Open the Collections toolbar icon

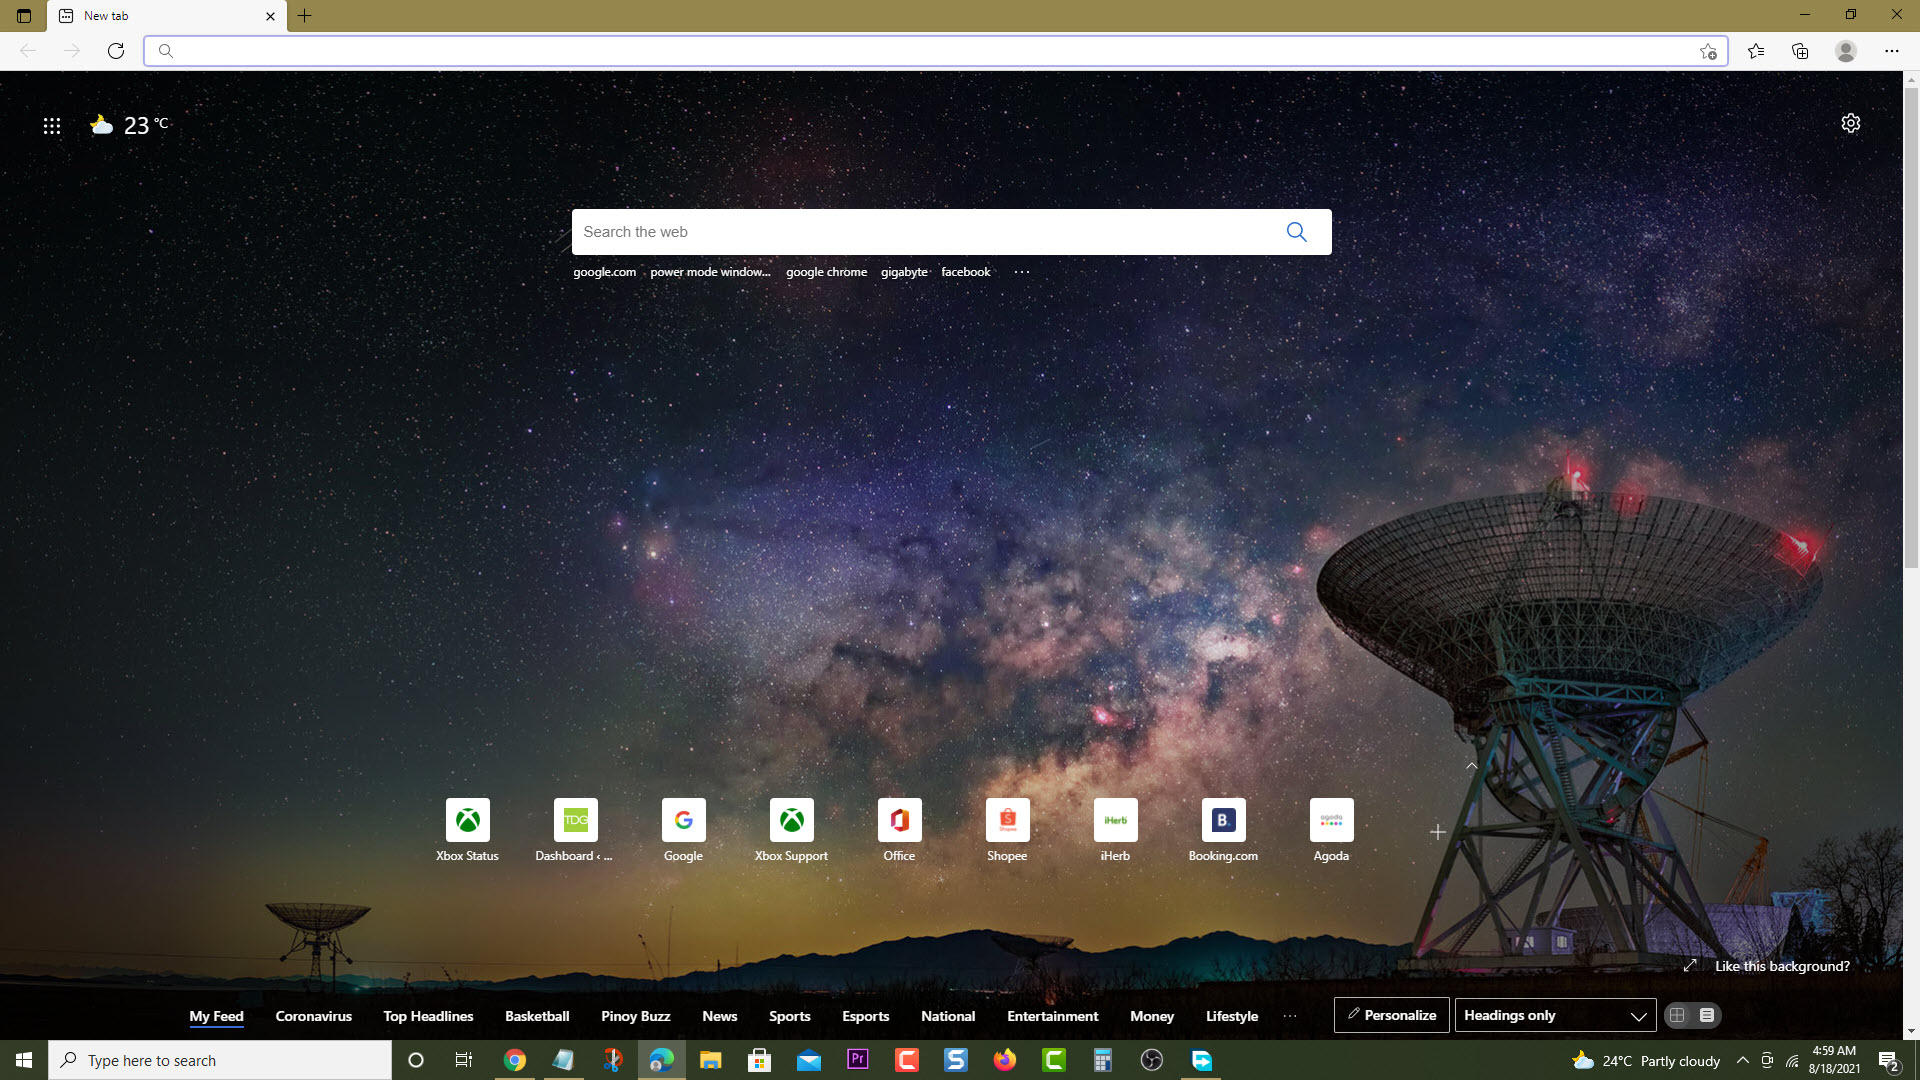pos(1800,51)
